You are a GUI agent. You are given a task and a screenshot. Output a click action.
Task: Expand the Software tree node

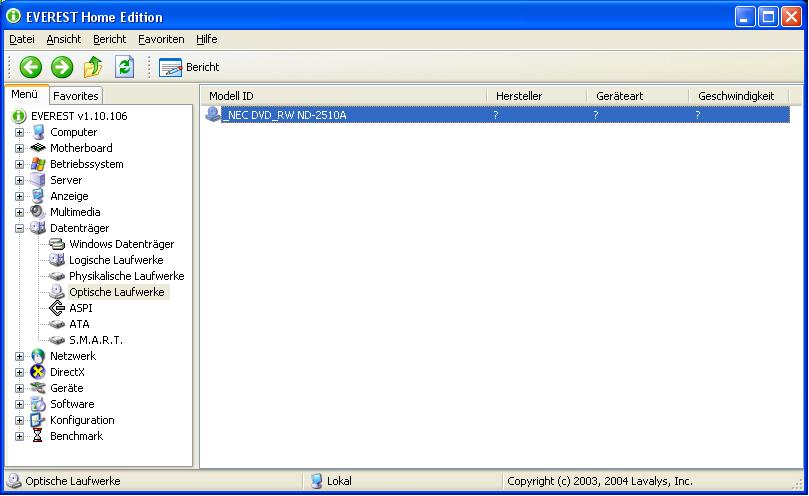pos(20,405)
